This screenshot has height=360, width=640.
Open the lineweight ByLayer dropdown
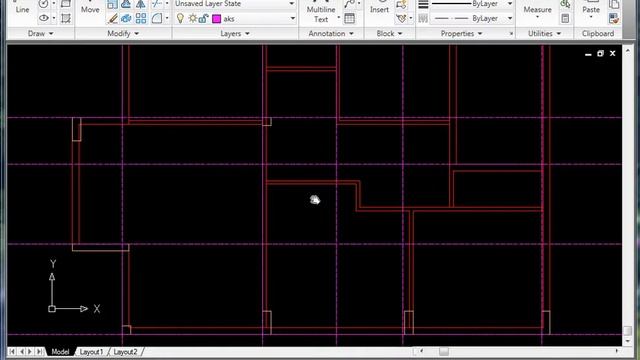510,4
